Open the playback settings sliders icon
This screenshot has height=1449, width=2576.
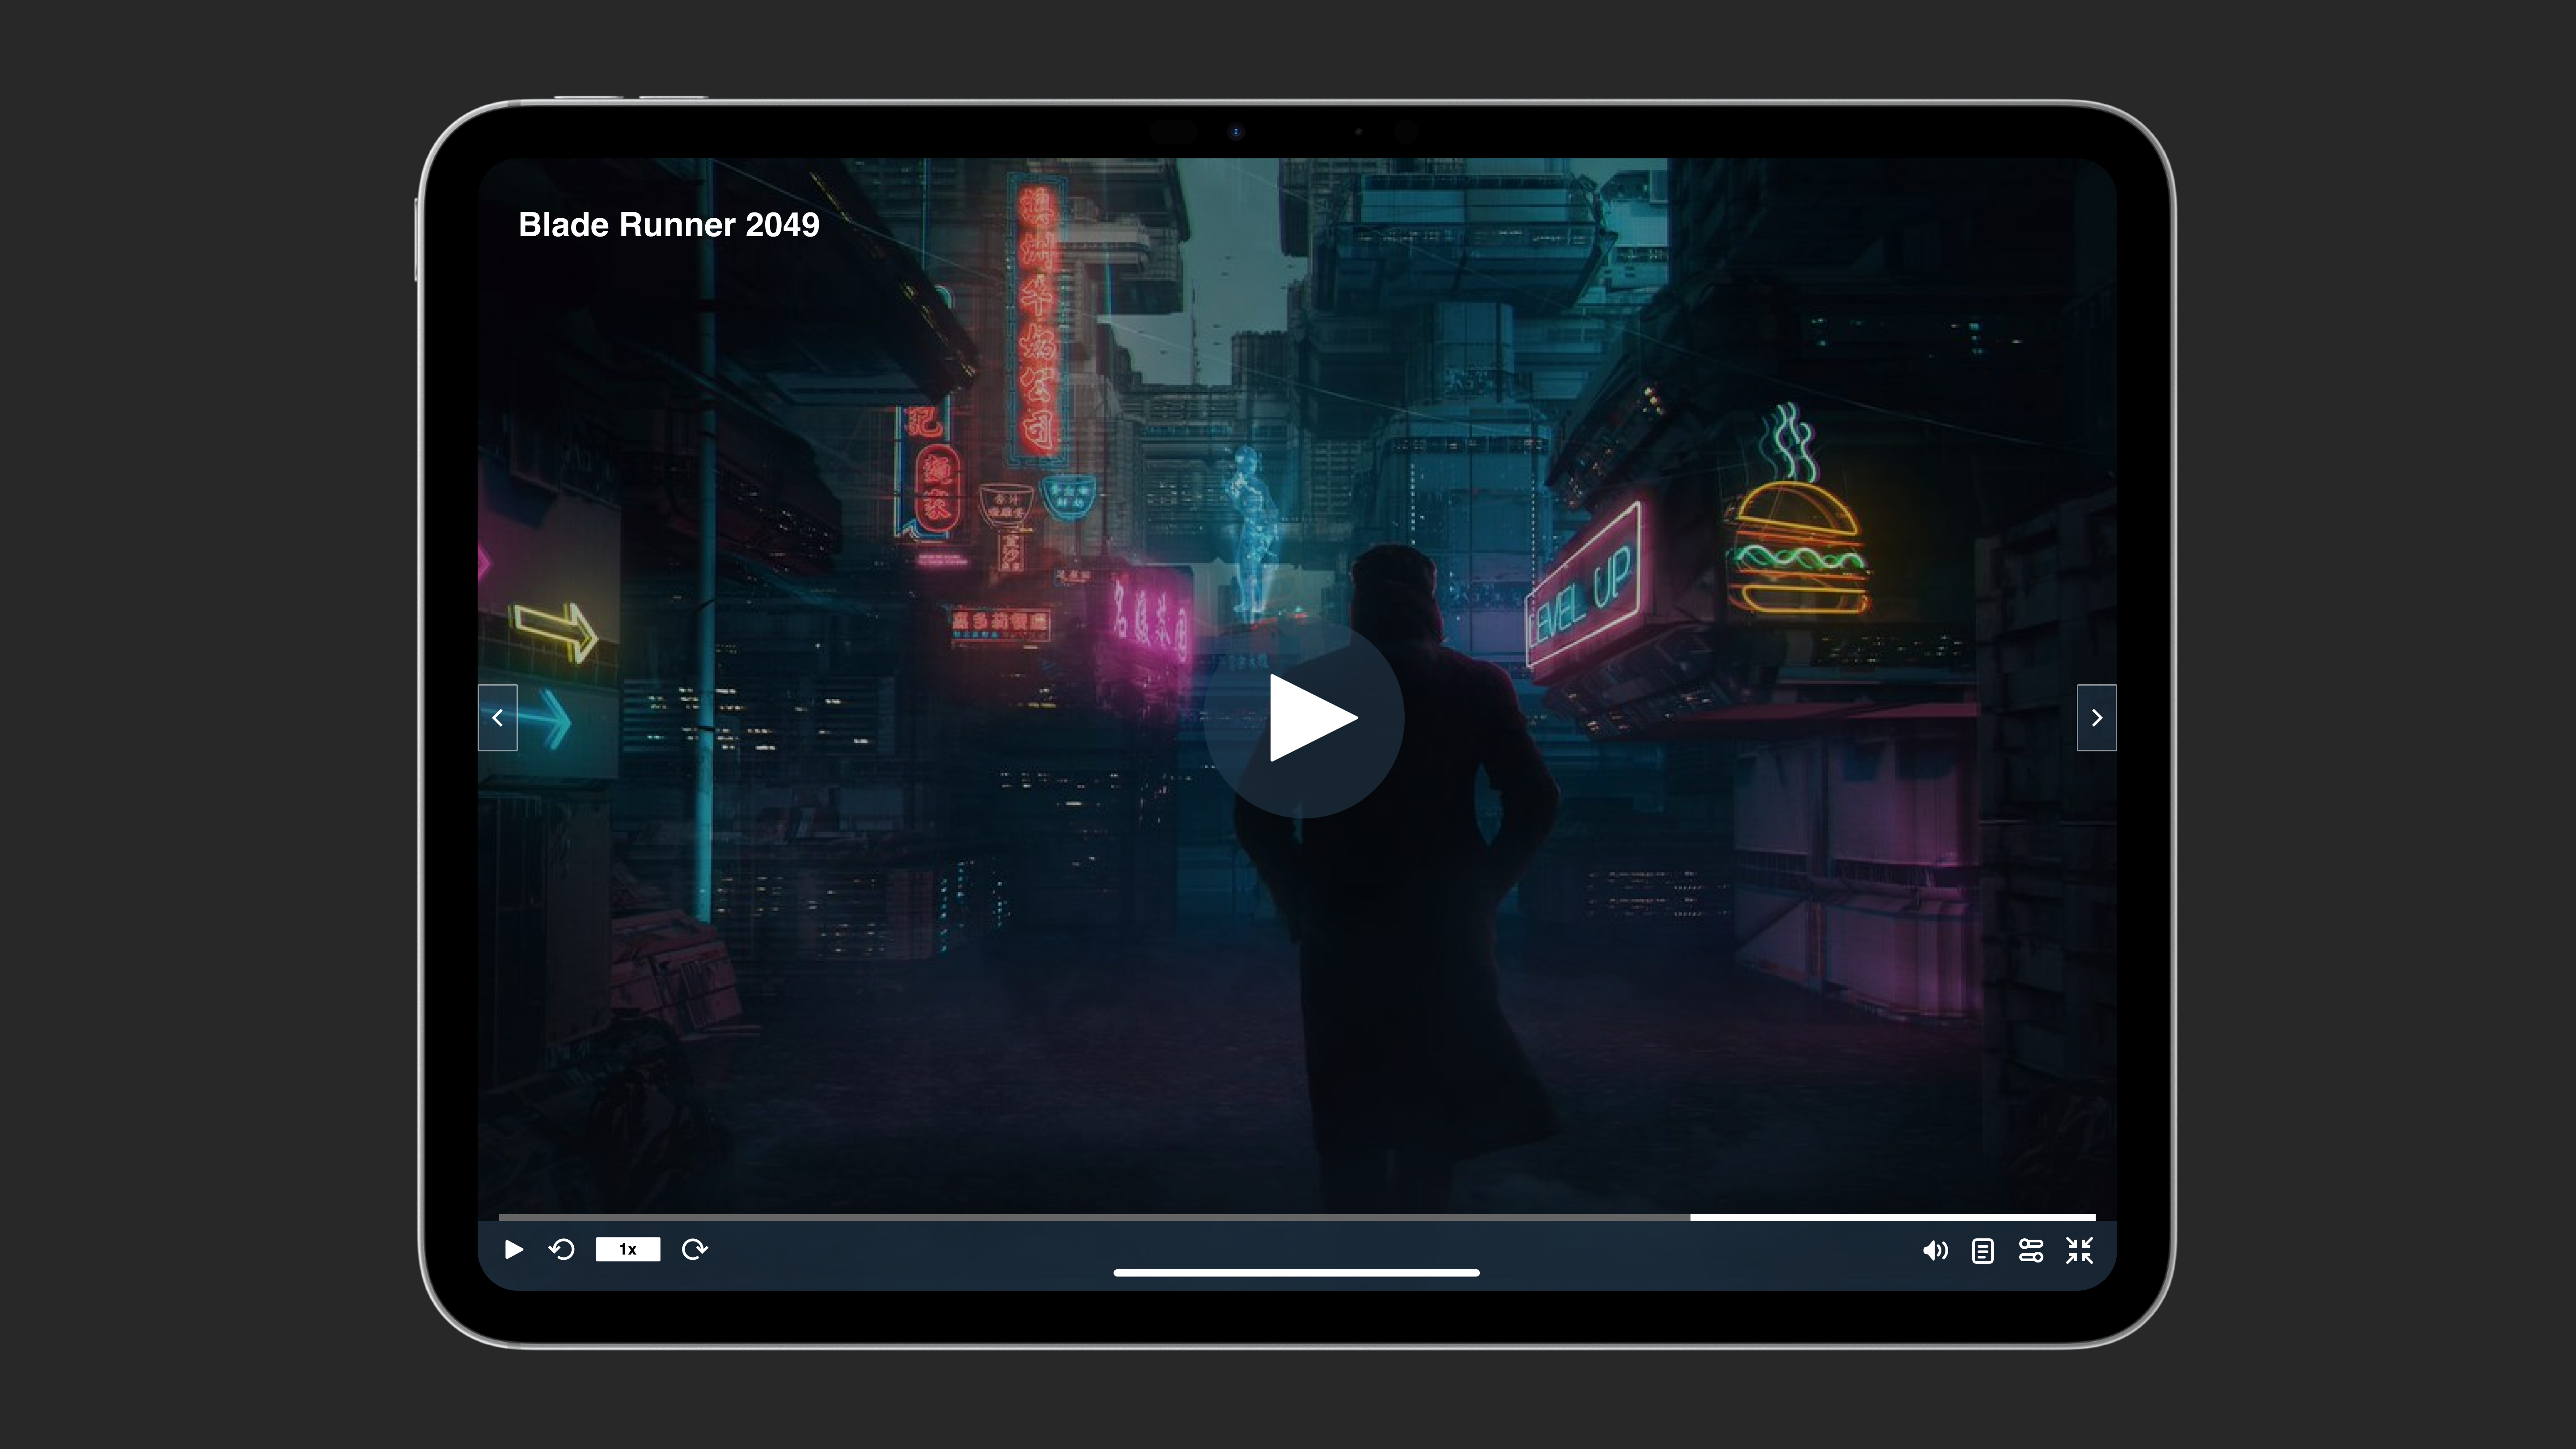tap(2031, 1250)
